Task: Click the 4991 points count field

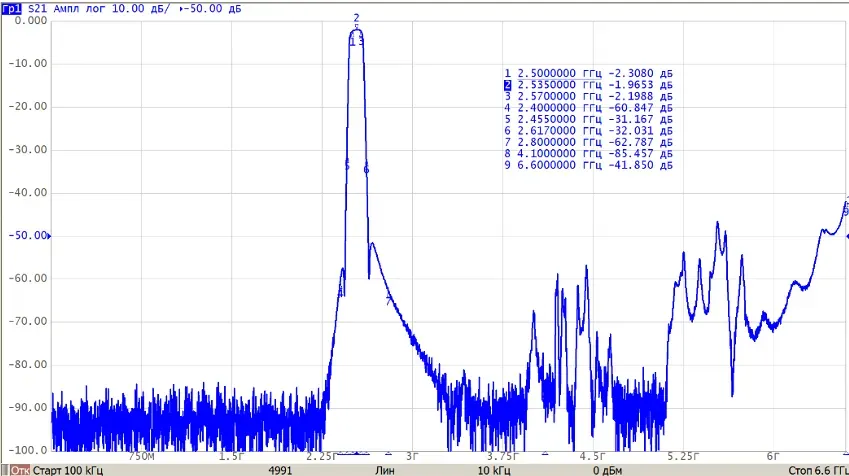Action: [280, 470]
